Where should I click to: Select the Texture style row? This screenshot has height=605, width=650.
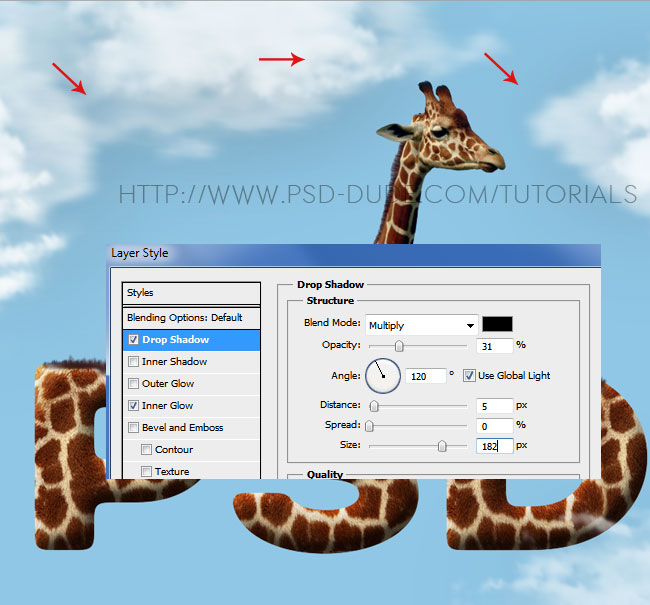pos(192,471)
